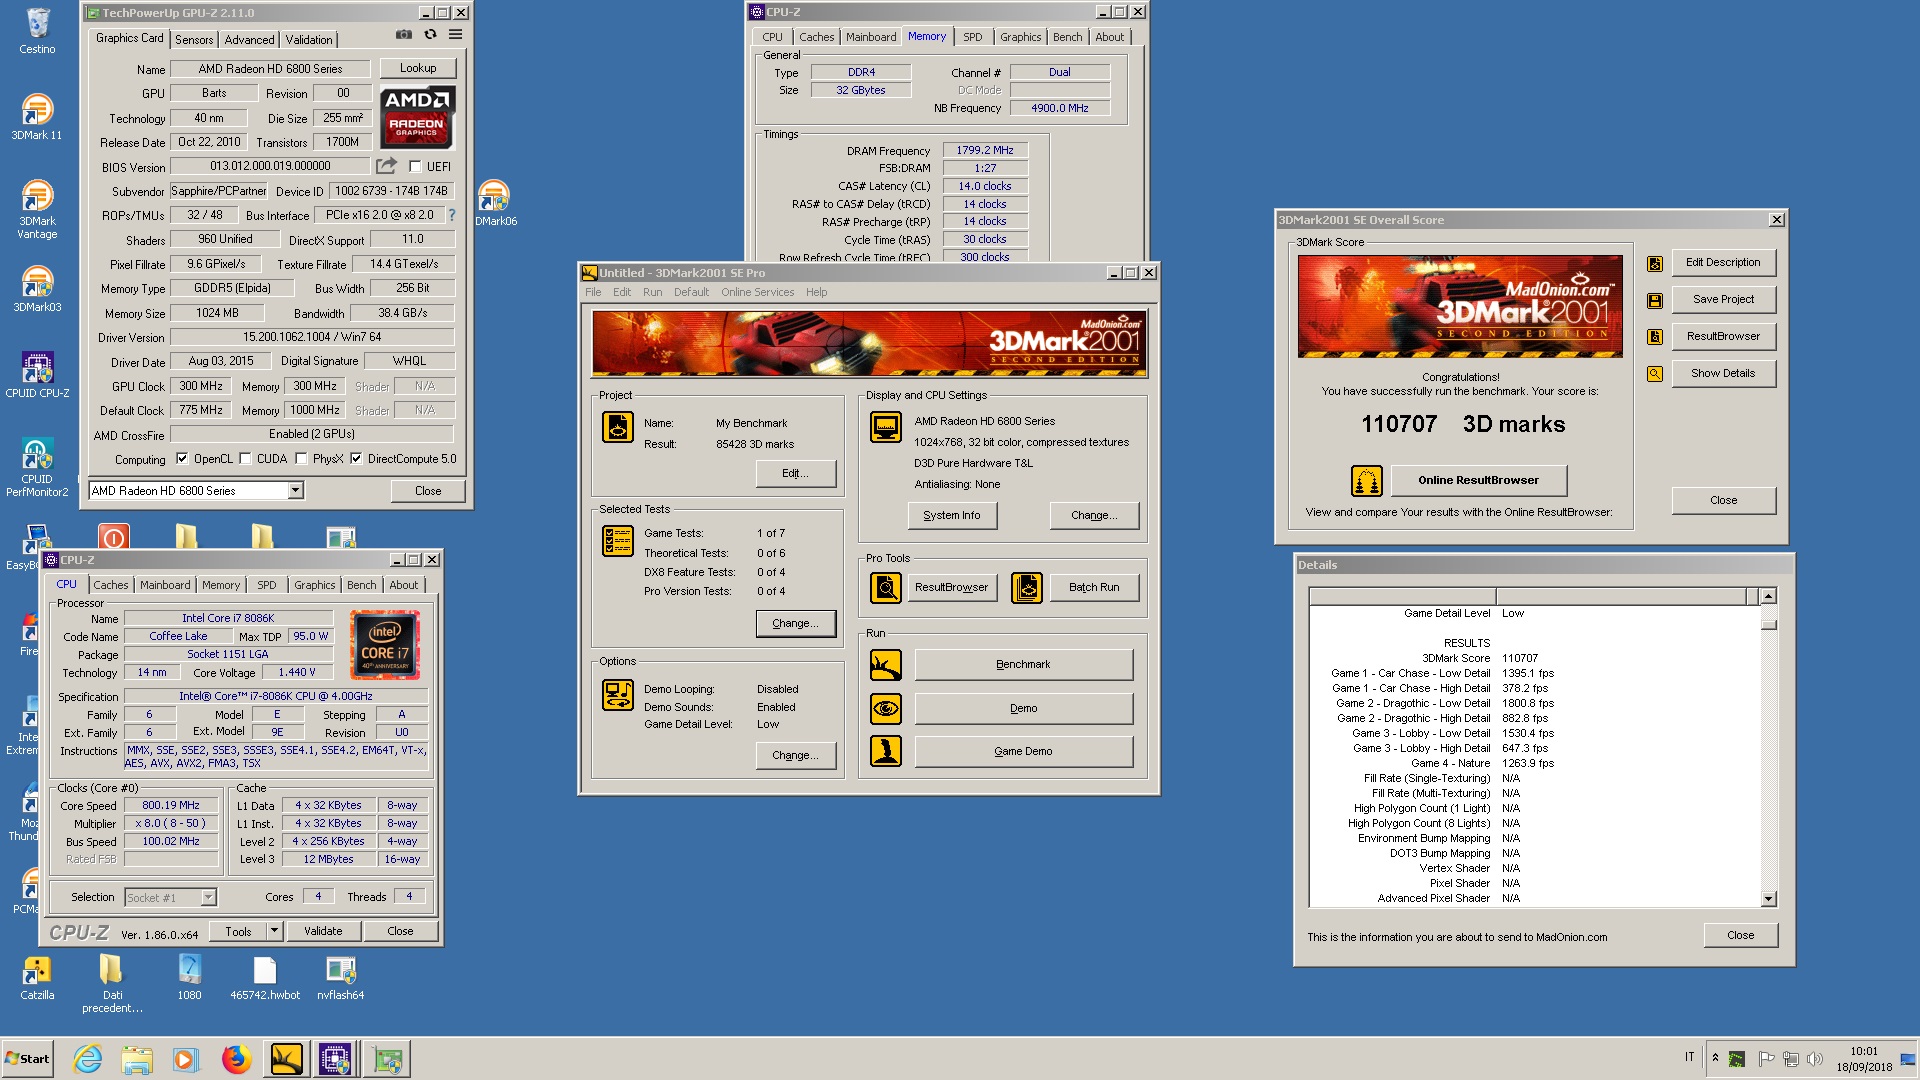Toggle the UEFI checkbox in GPU-Z
The width and height of the screenshot is (1920, 1080).
(x=415, y=167)
